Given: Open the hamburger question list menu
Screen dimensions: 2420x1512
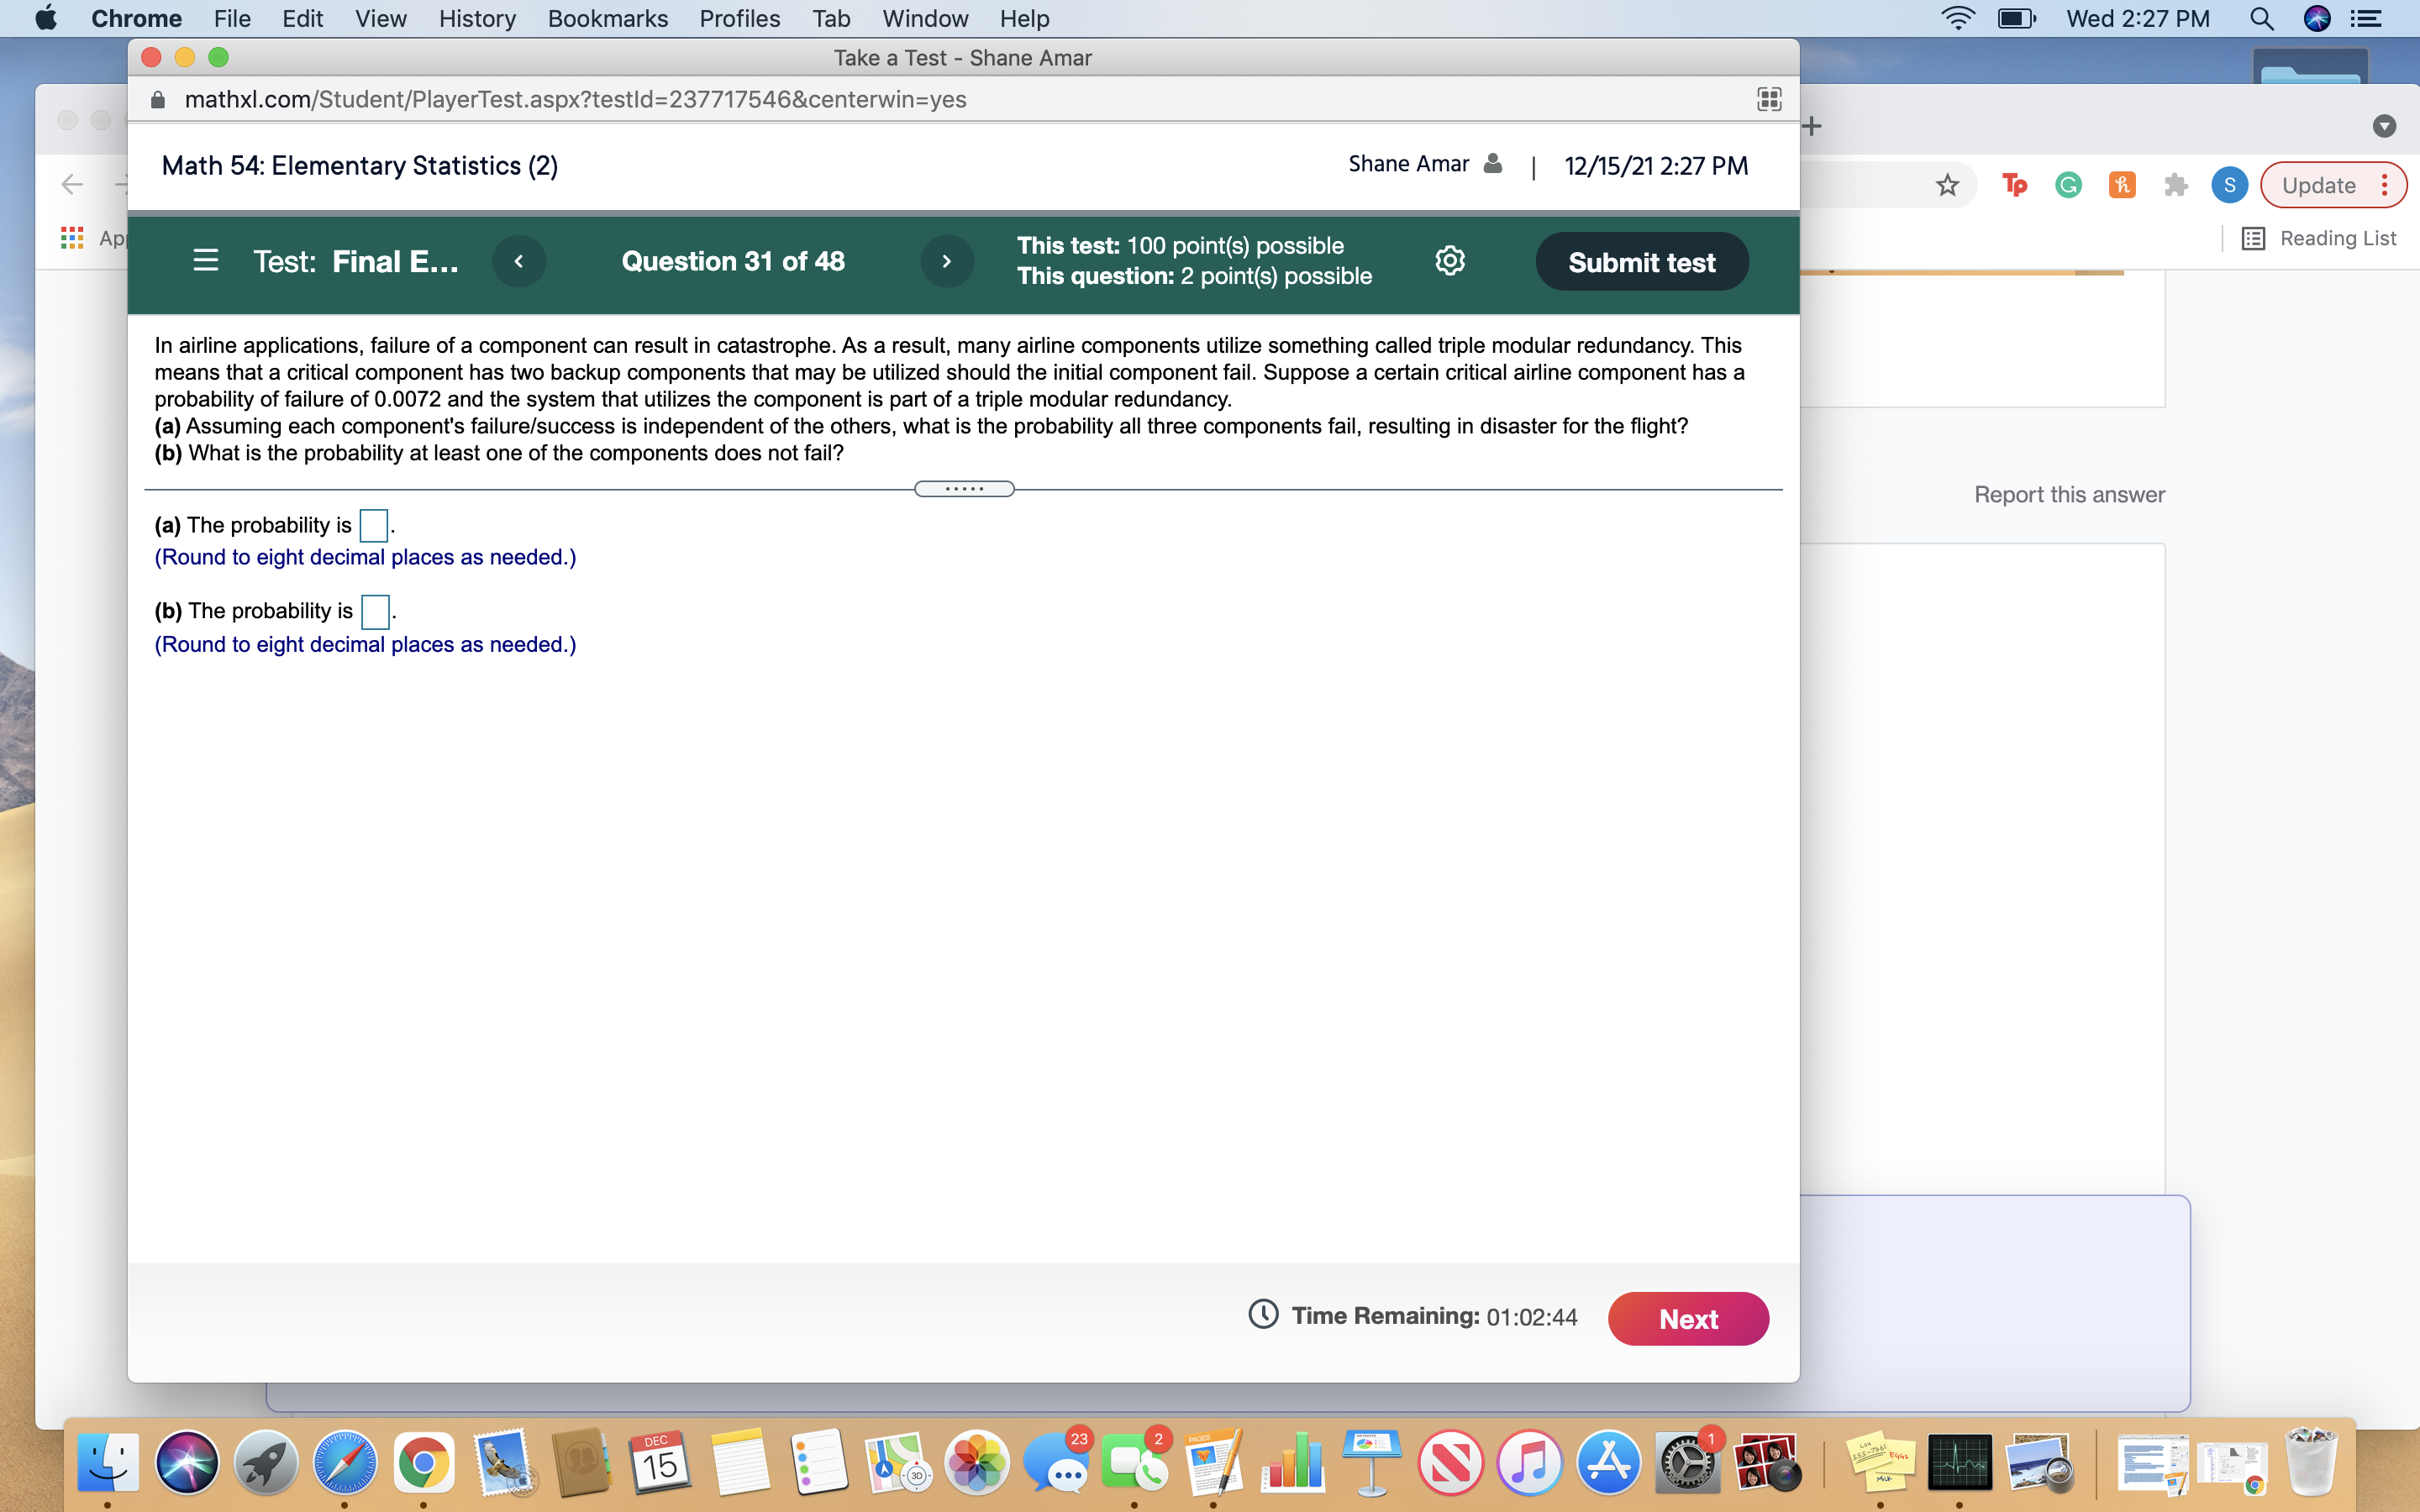Looking at the screenshot, I should coord(205,261).
